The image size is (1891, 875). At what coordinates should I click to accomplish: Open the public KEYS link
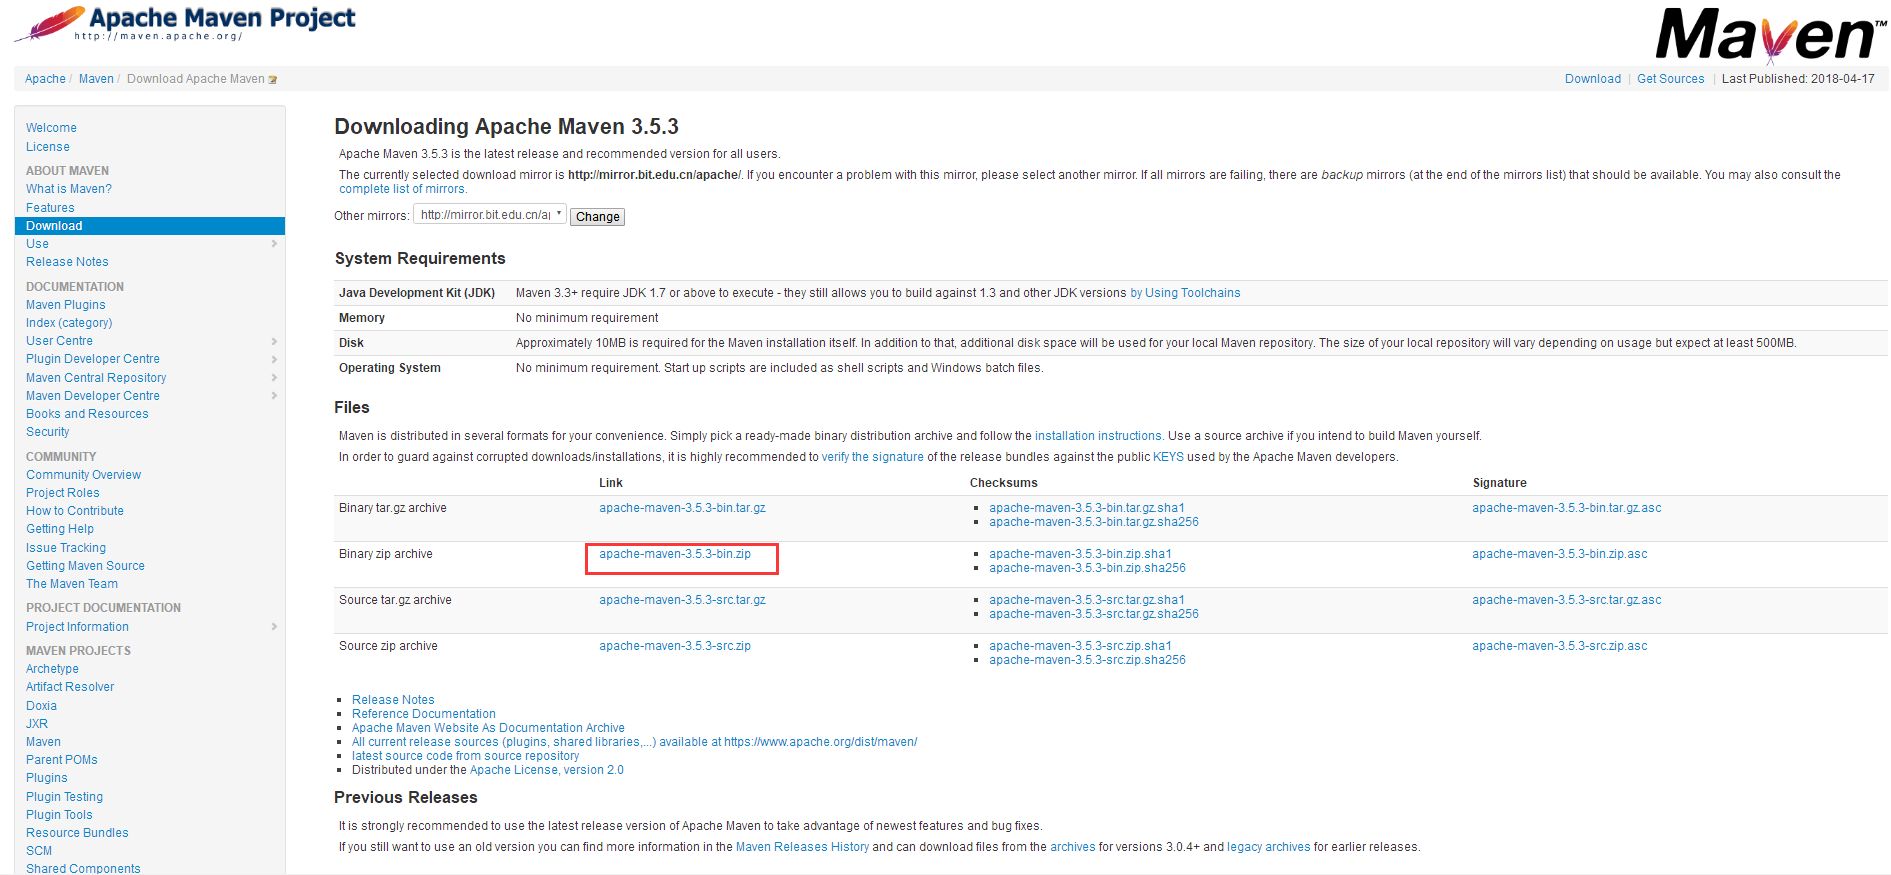(x=1168, y=457)
